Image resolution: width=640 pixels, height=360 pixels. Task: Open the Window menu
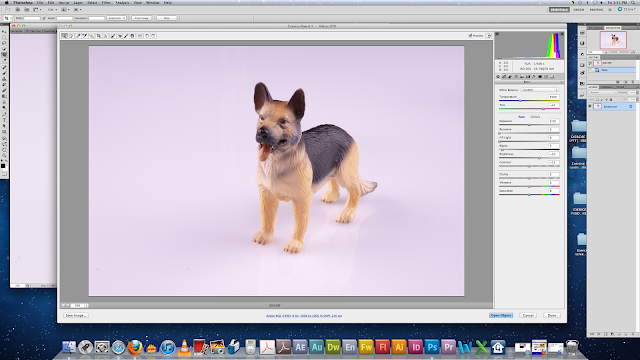[153, 2]
